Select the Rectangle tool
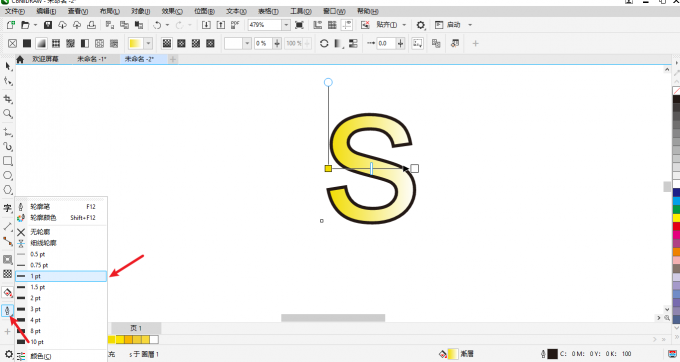This screenshot has width=680, height=362. [8, 161]
